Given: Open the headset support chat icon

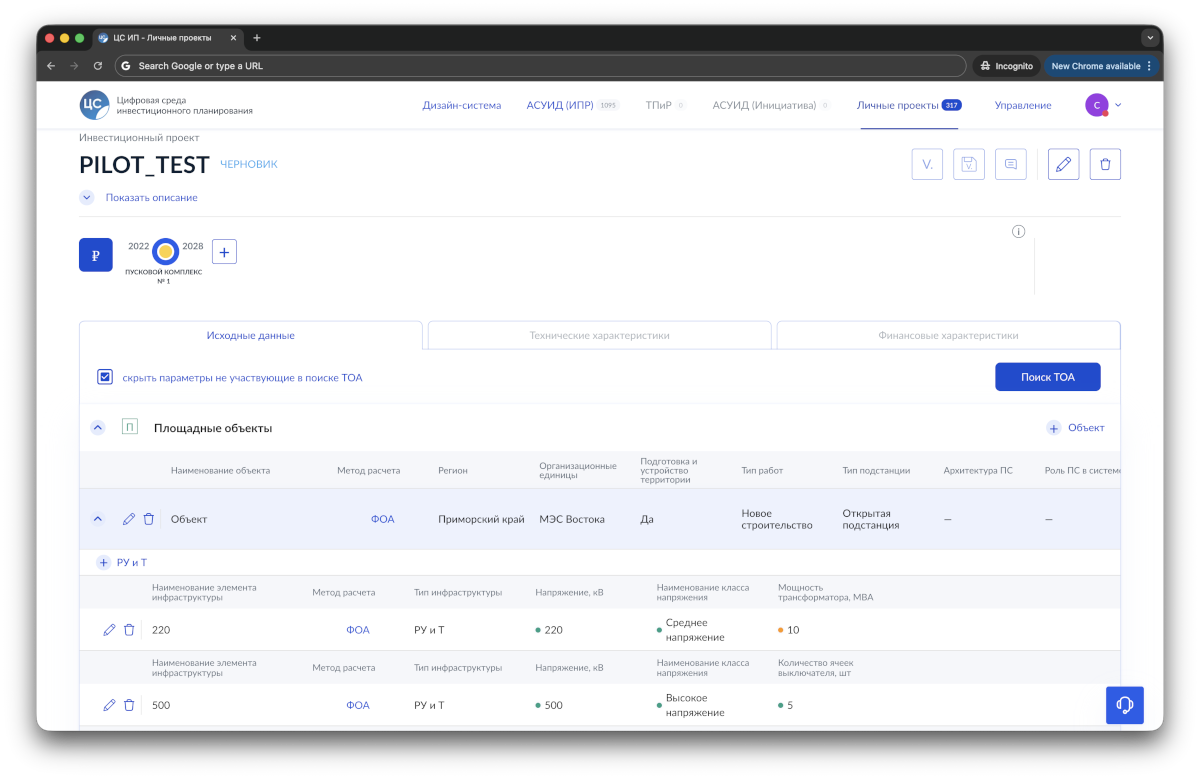Looking at the screenshot, I should coord(1124,705).
